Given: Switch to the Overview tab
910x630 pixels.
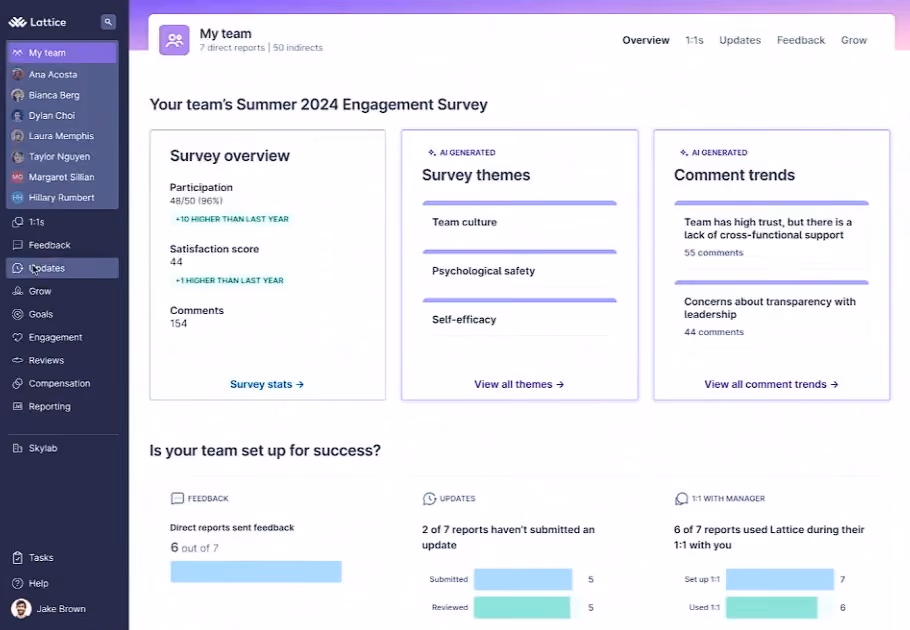Looking at the screenshot, I should 646,40.
